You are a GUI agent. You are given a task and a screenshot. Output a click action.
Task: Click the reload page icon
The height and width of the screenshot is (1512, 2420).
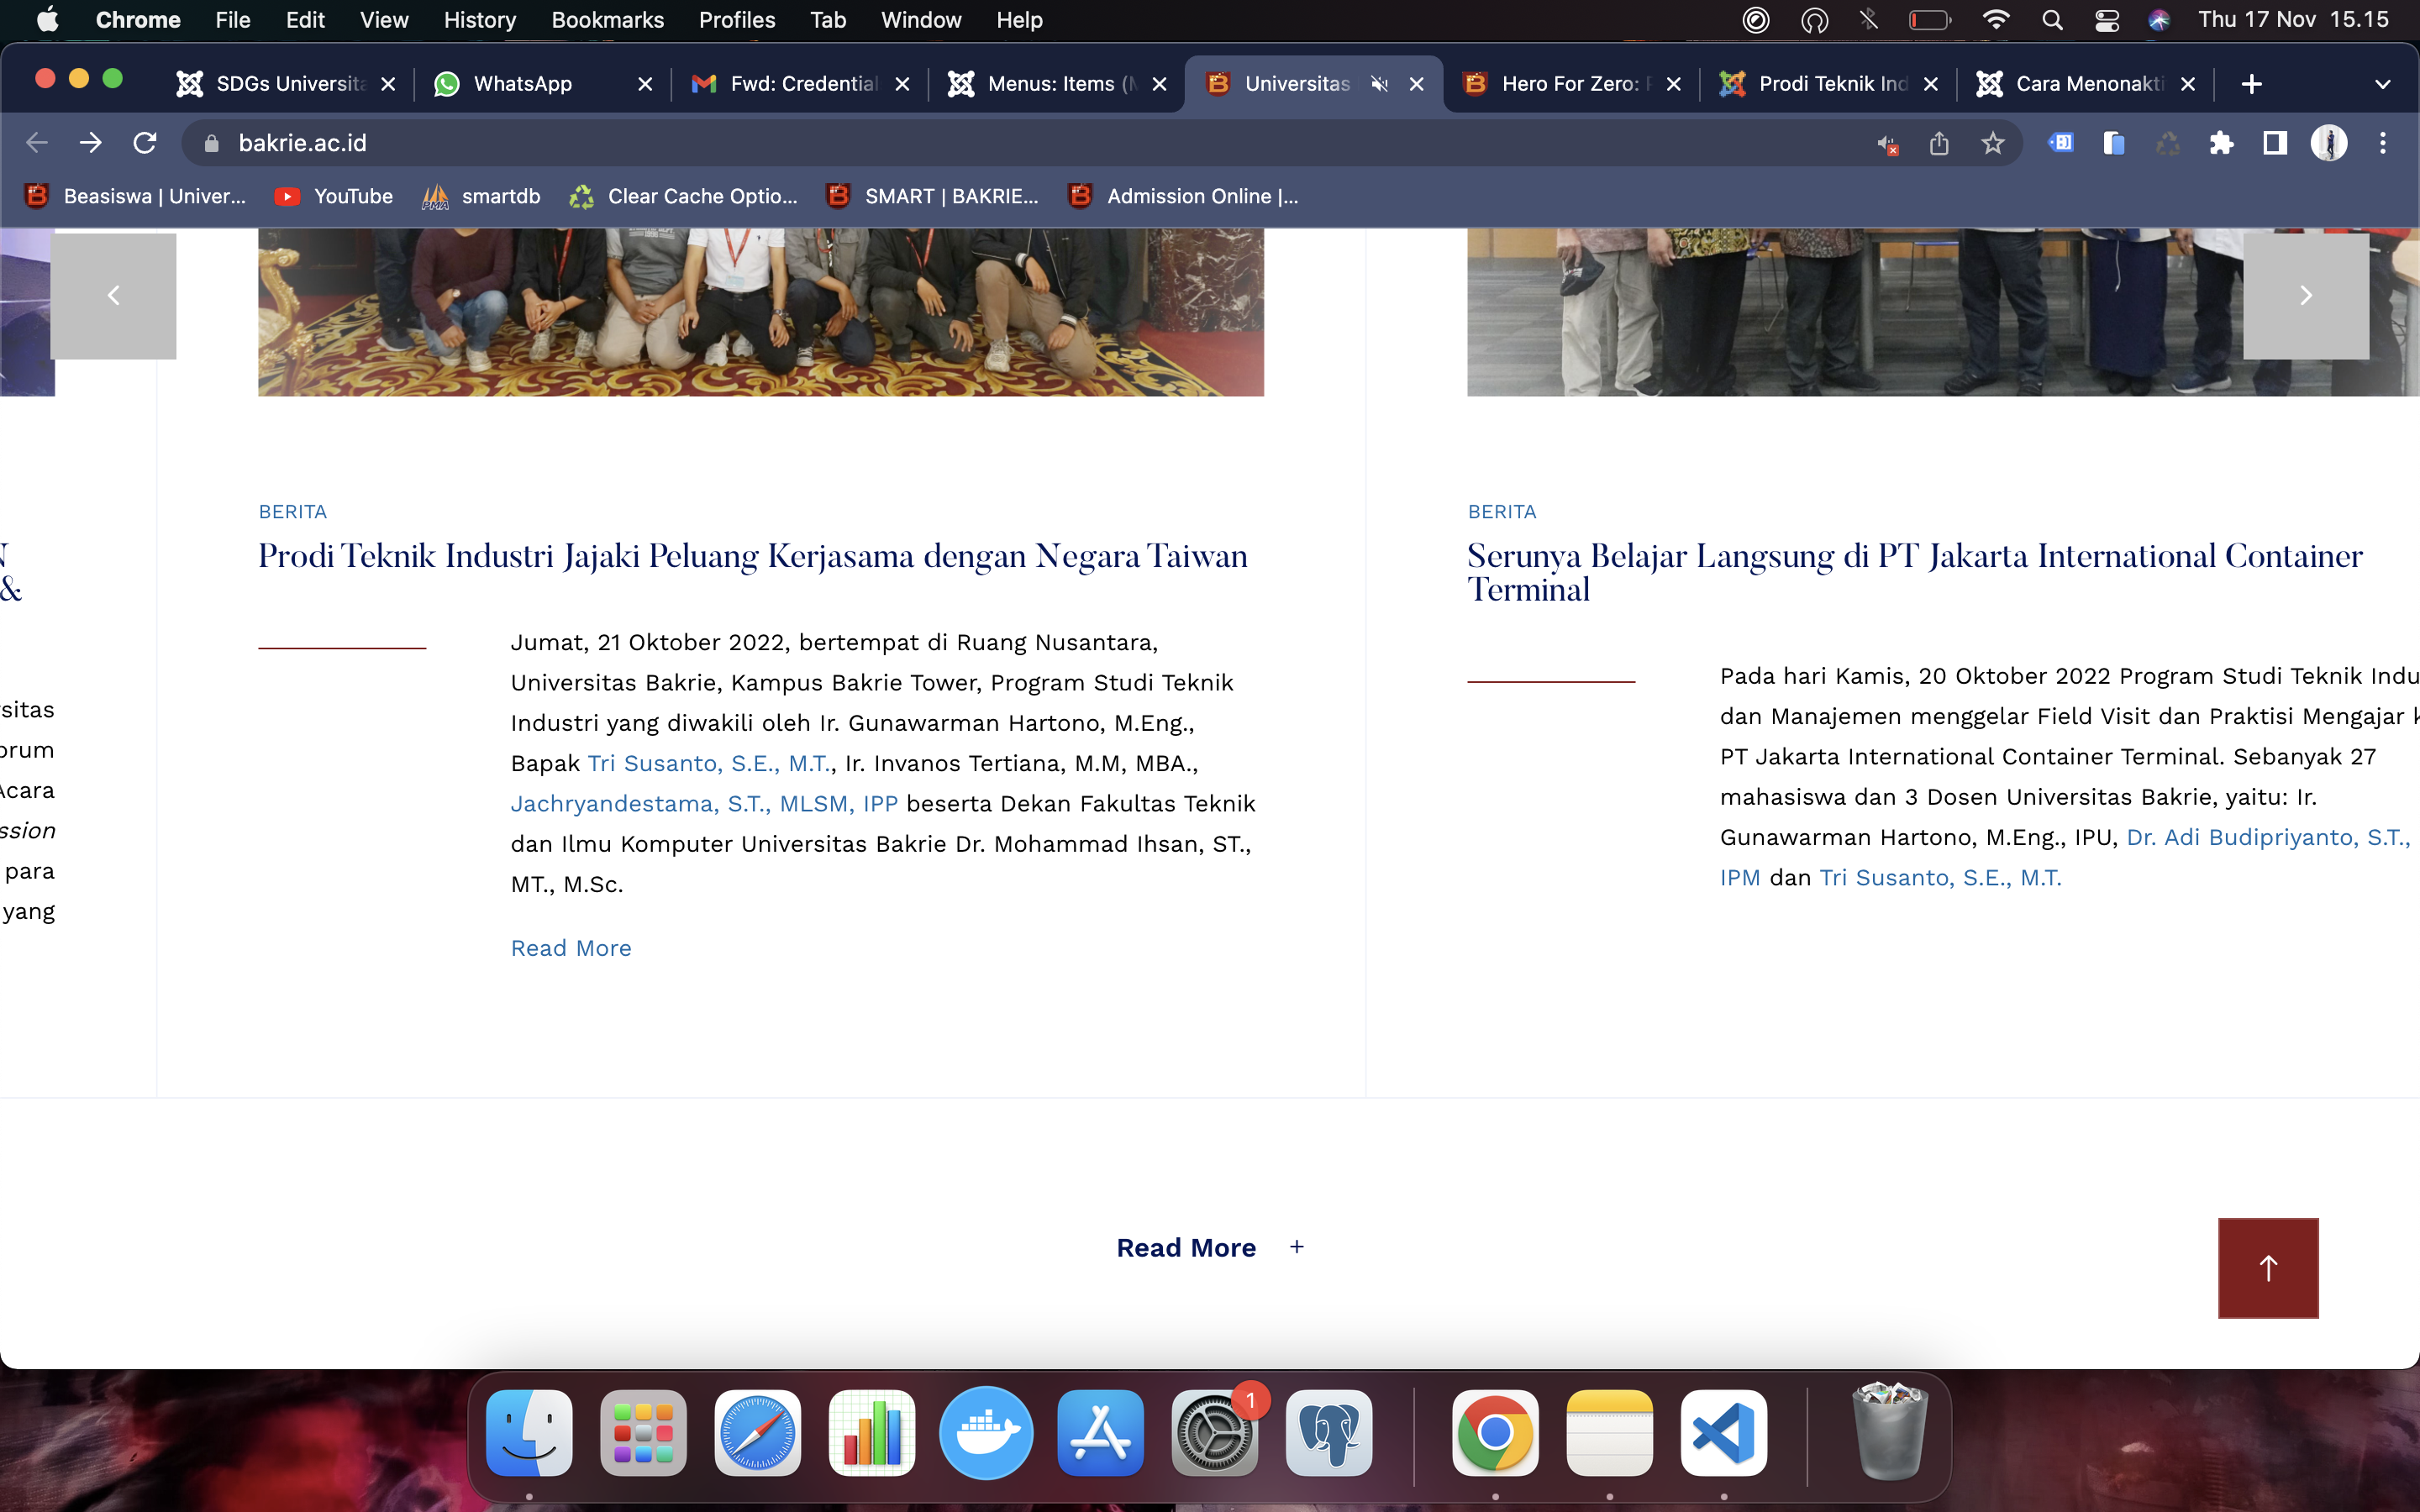(x=145, y=143)
